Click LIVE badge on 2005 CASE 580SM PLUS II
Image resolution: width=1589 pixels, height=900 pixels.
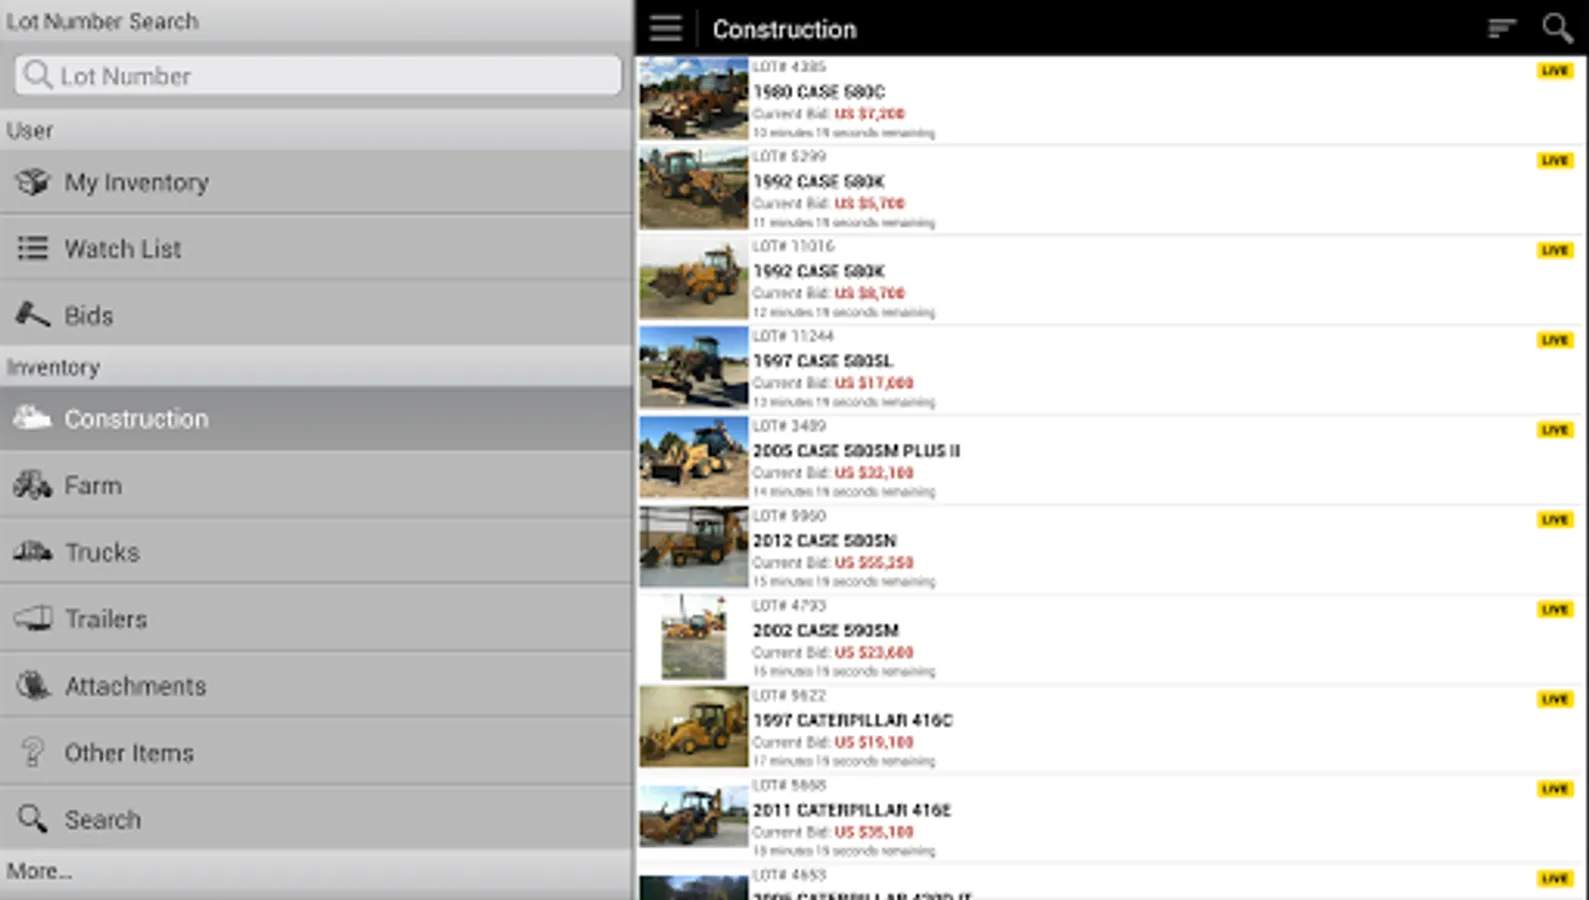[x=1555, y=430]
